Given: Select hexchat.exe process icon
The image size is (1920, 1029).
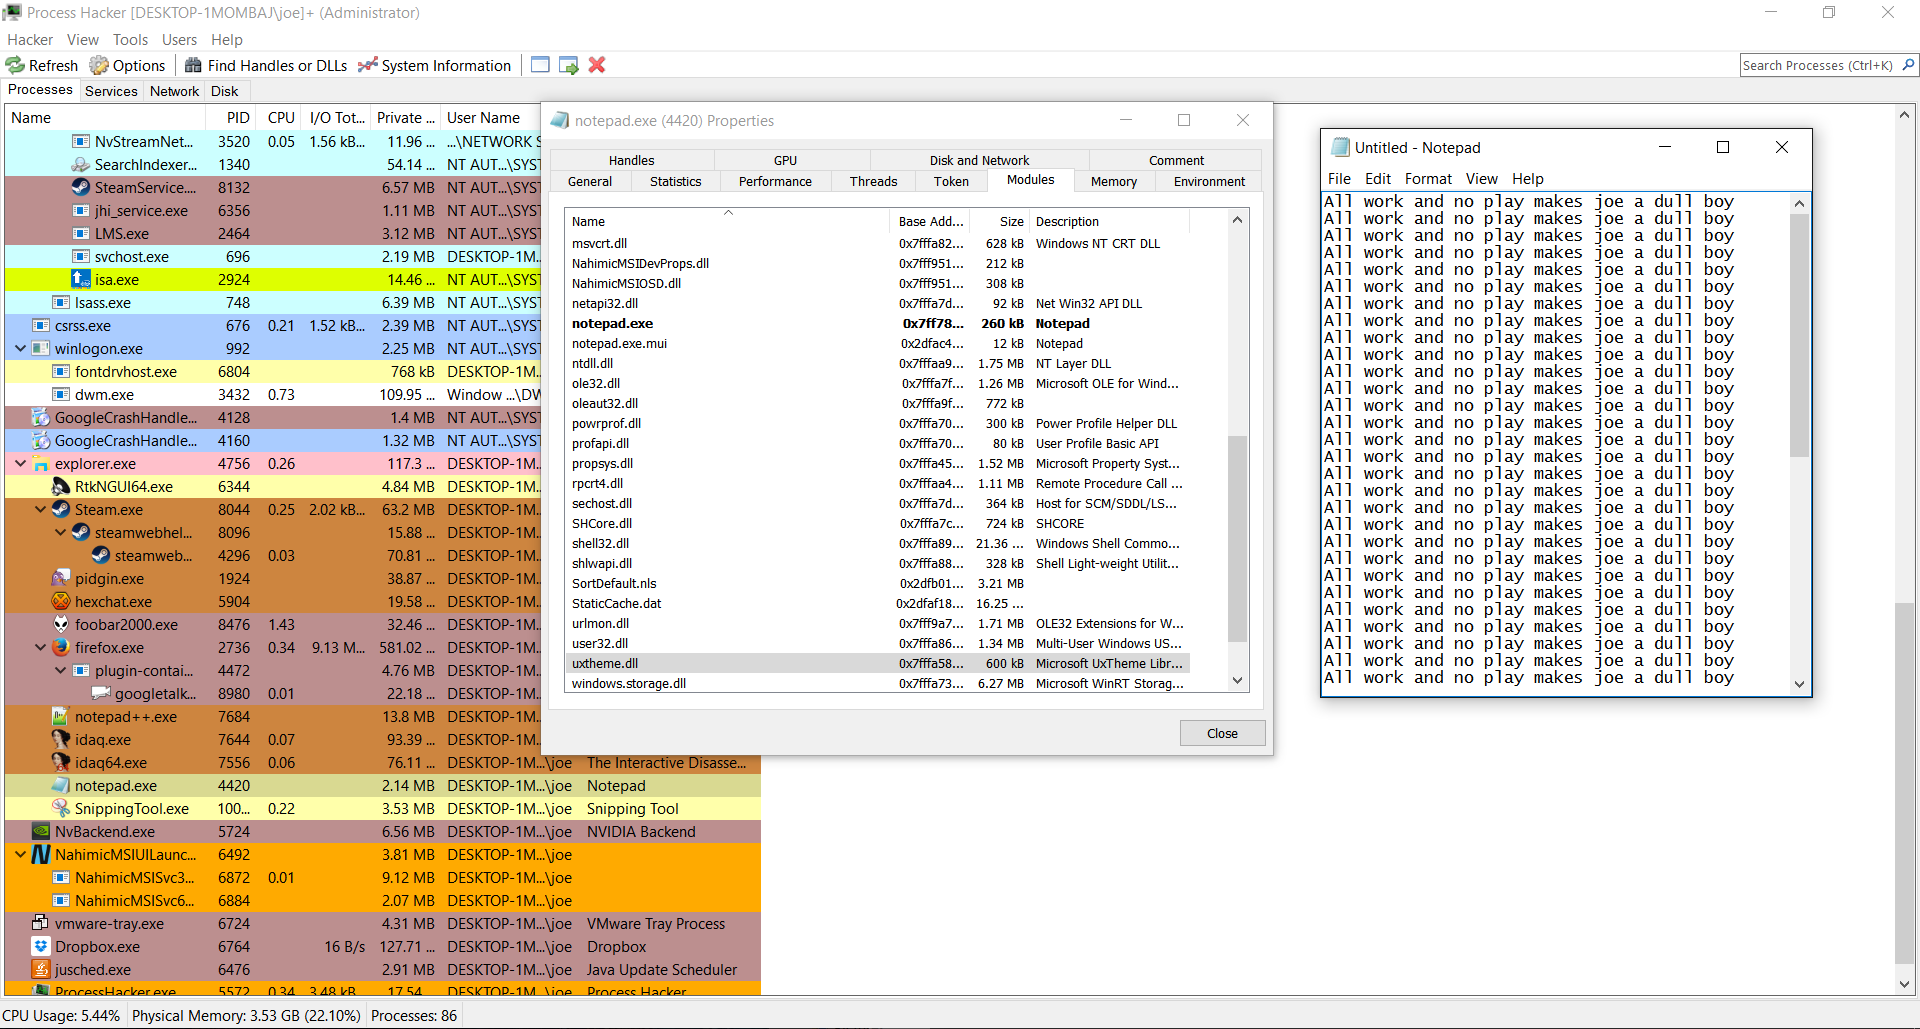Looking at the screenshot, I should tap(61, 601).
